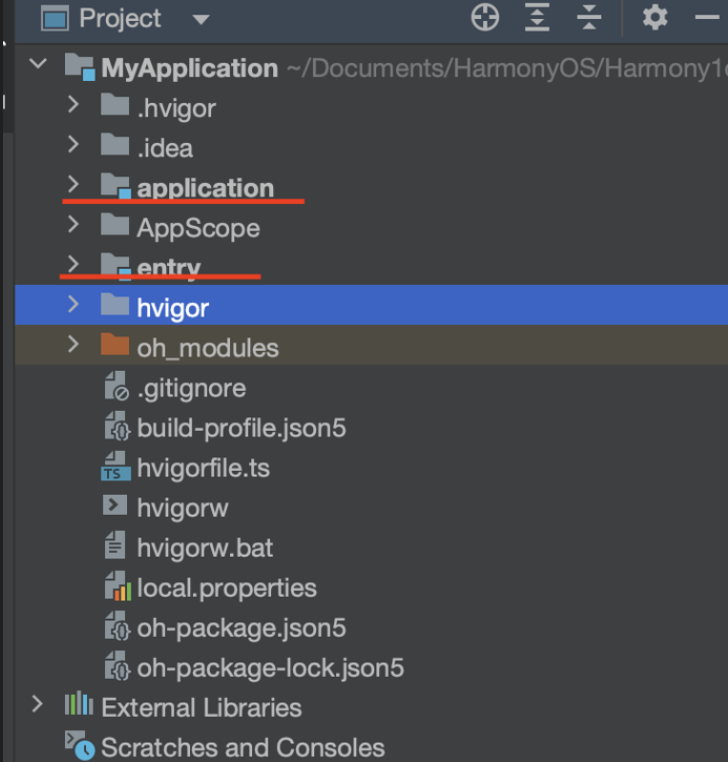Click the .idea folder icon
The width and height of the screenshot is (728, 762).
coord(115,144)
